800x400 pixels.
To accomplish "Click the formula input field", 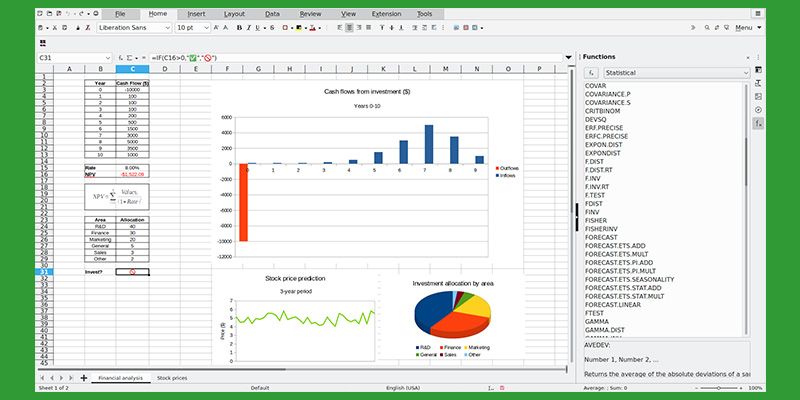I will [356, 58].
